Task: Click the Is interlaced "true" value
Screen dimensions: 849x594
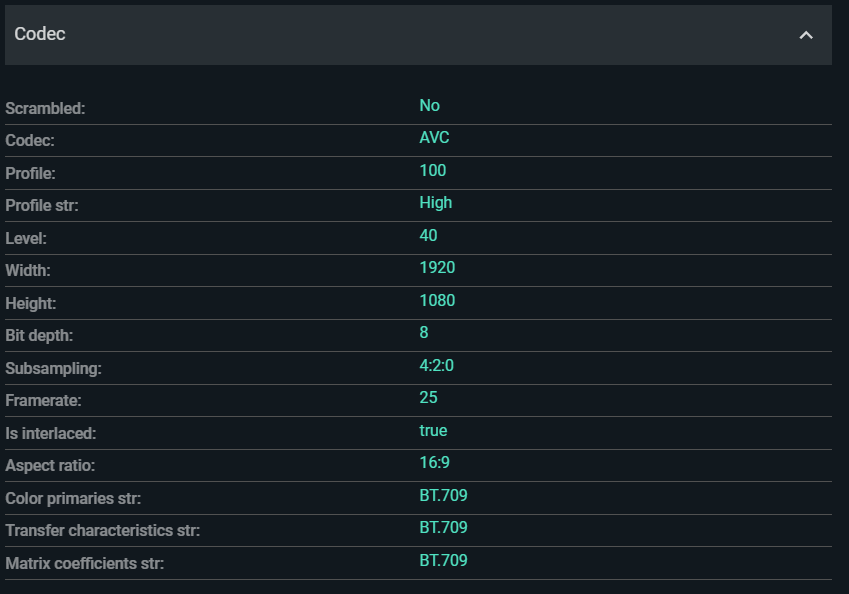Action: pyautogui.click(x=433, y=431)
